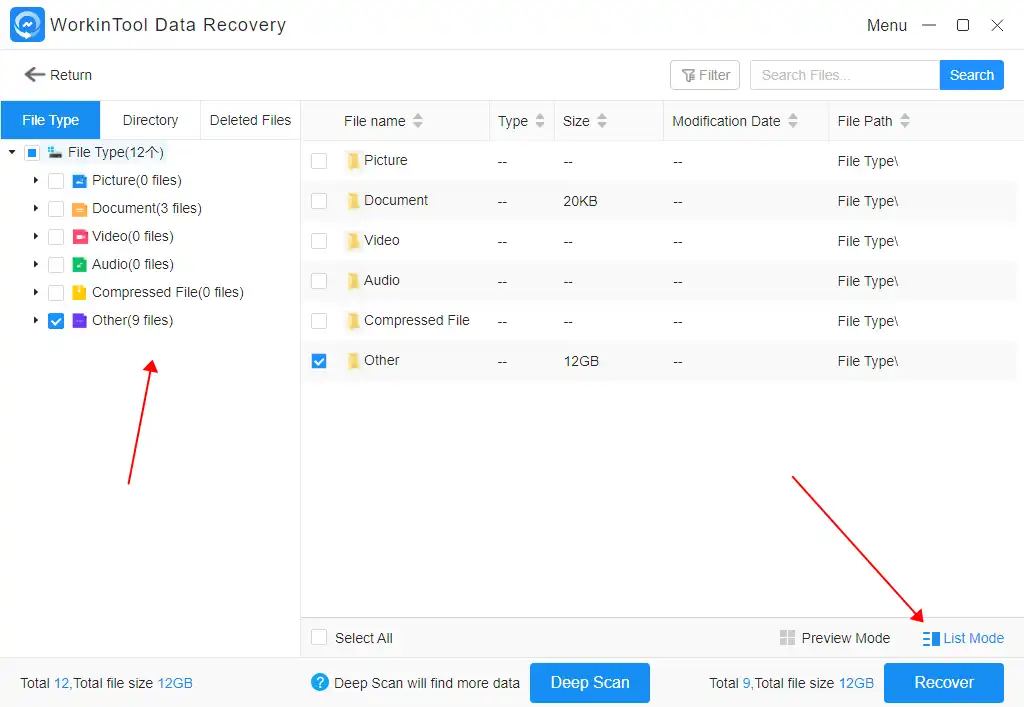Click the orange Document category icon
The height and width of the screenshot is (707, 1024).
tap(79, 209)
